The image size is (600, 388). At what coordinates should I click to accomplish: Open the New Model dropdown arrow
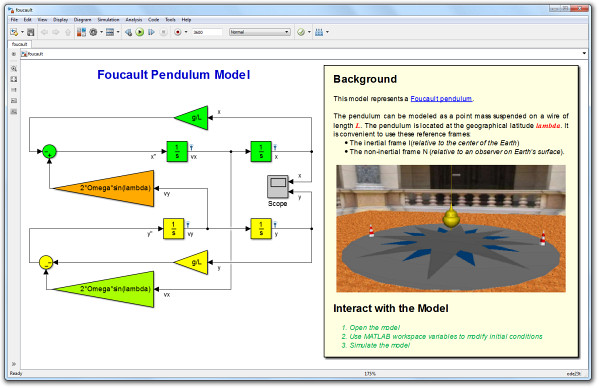pyautogui.click(x=22, y=32)
